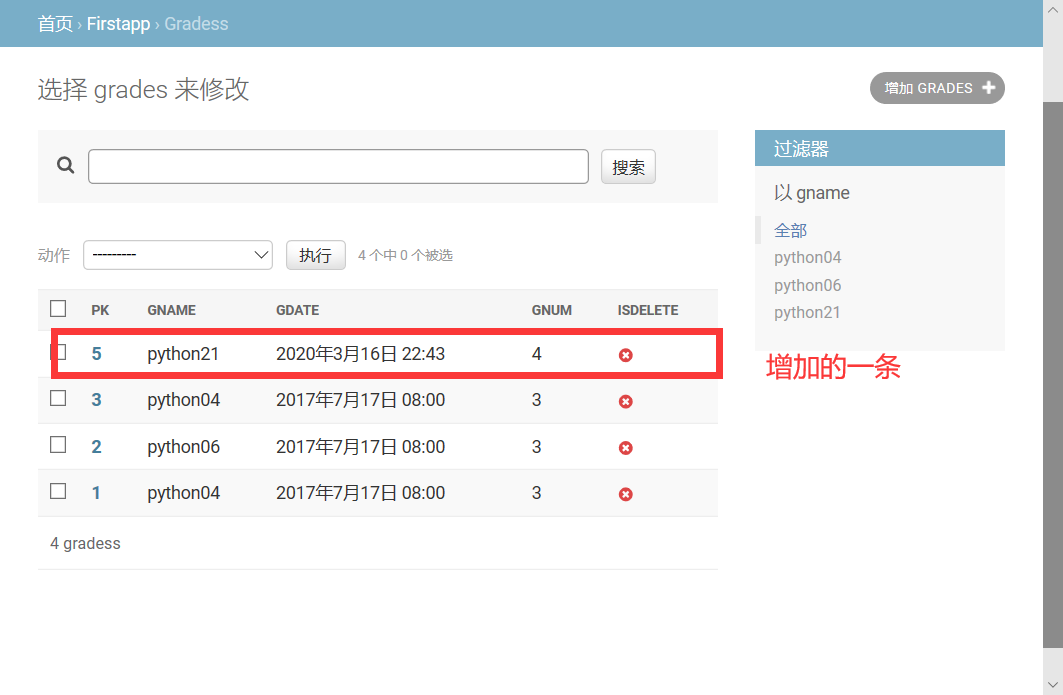Open grade record PK 5
Viewport: 1063px width, 695px height.
pyautogui.click(x=96, y=354)
